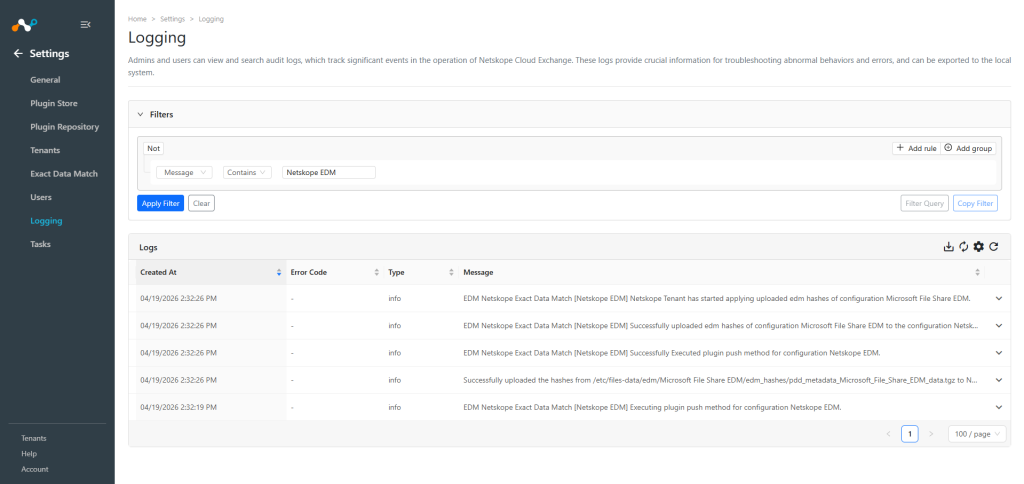The height and width of the screenshot is (484, 1024).
Task: Click the Netskope EDM filter value field
Action: click(329, 172)
